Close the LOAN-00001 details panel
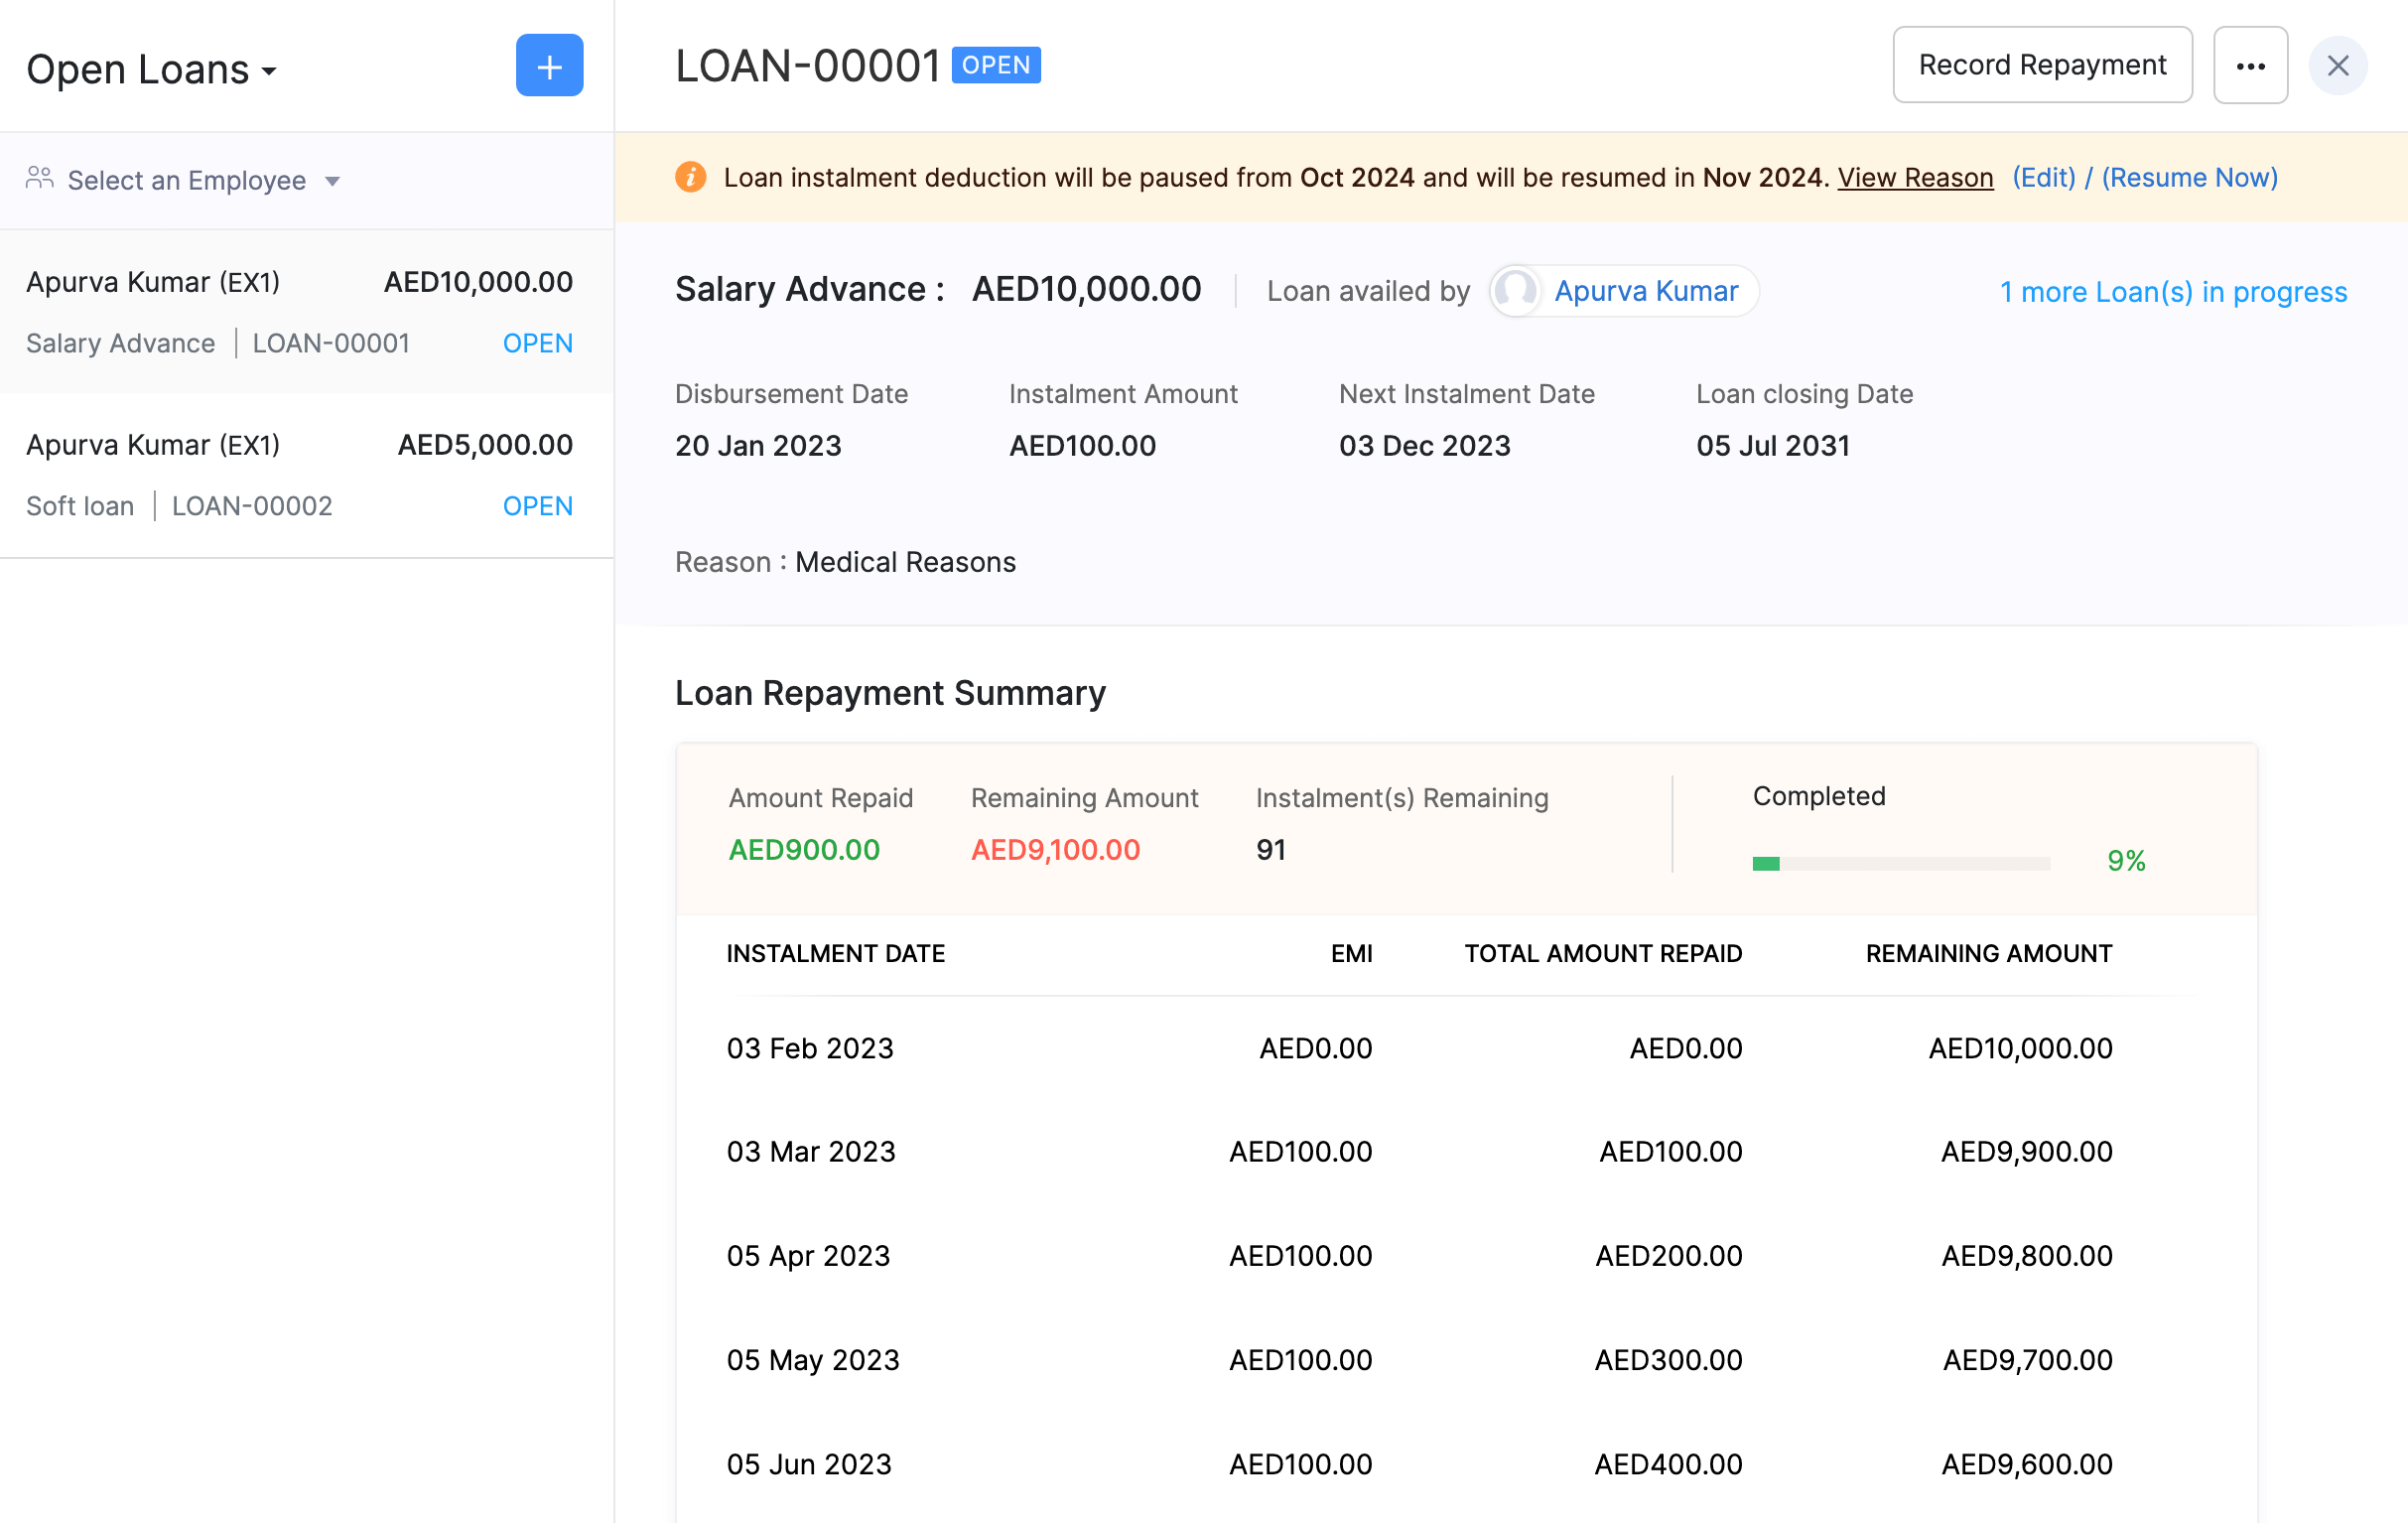2408x1523 pixels. [2339, 66]
